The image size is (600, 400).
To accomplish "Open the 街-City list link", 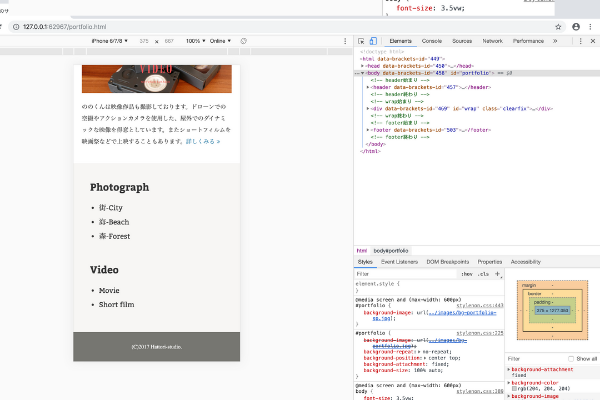I will tap(111, 208).
